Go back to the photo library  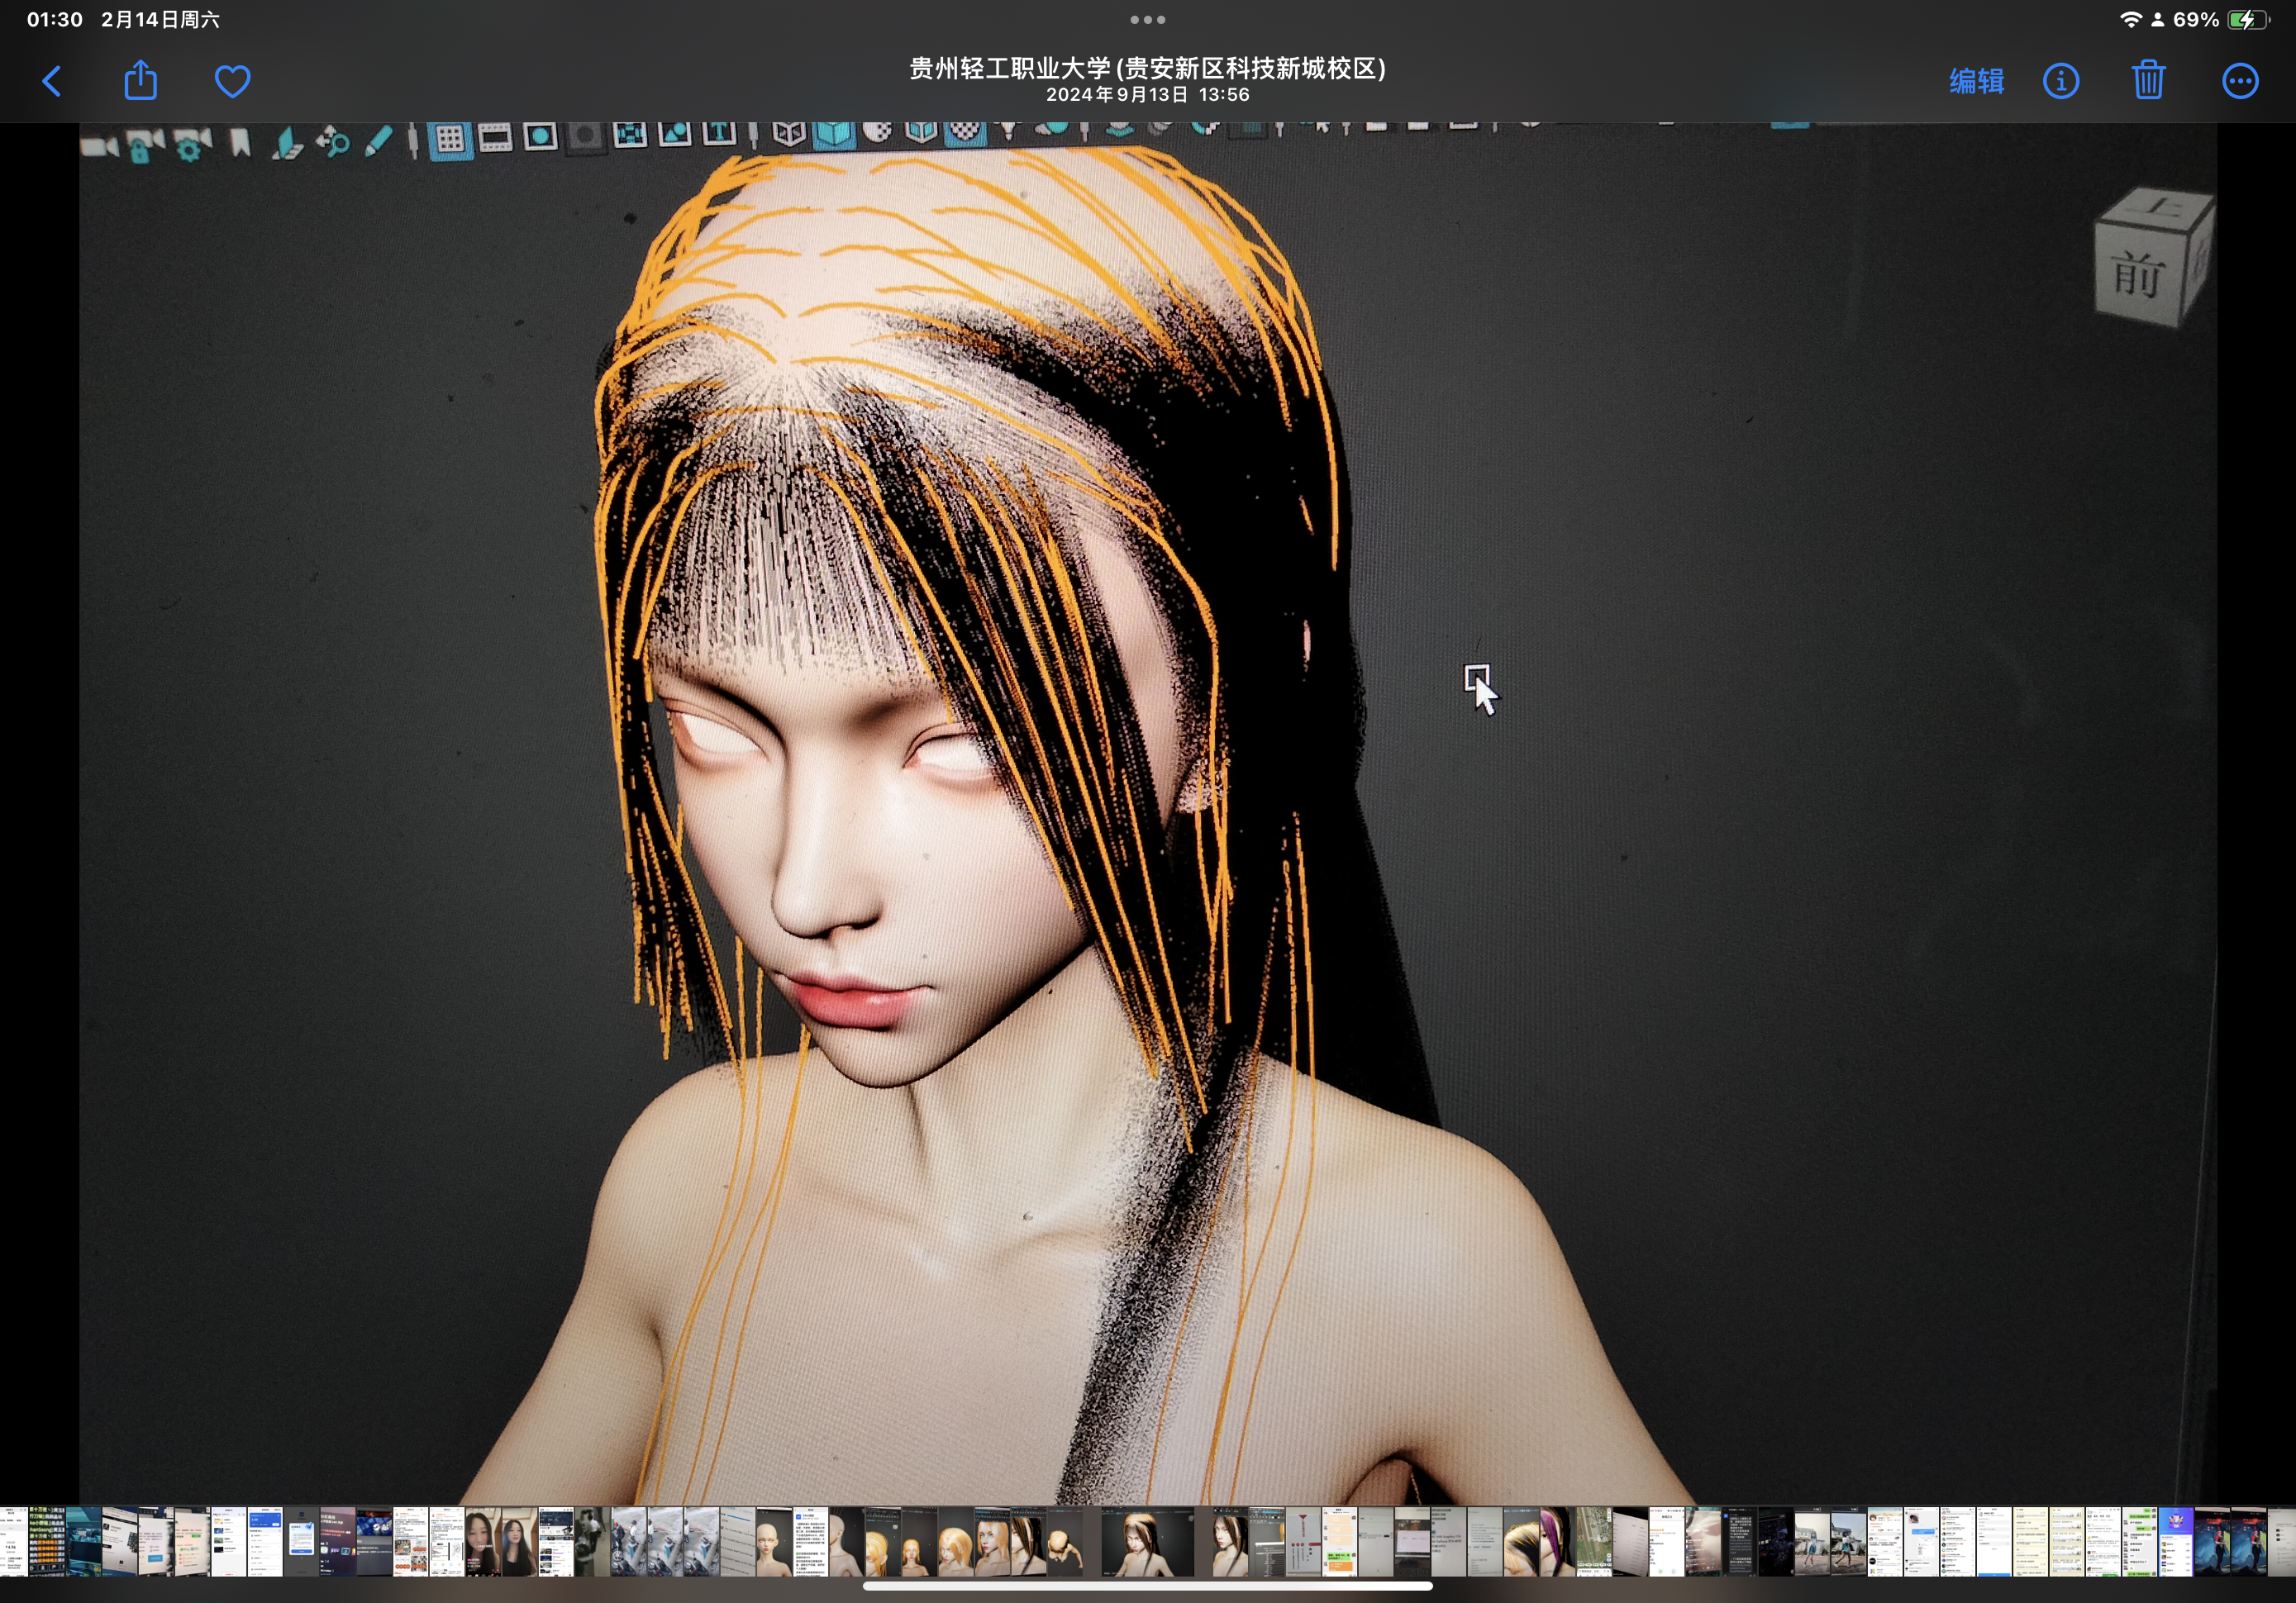52,81
